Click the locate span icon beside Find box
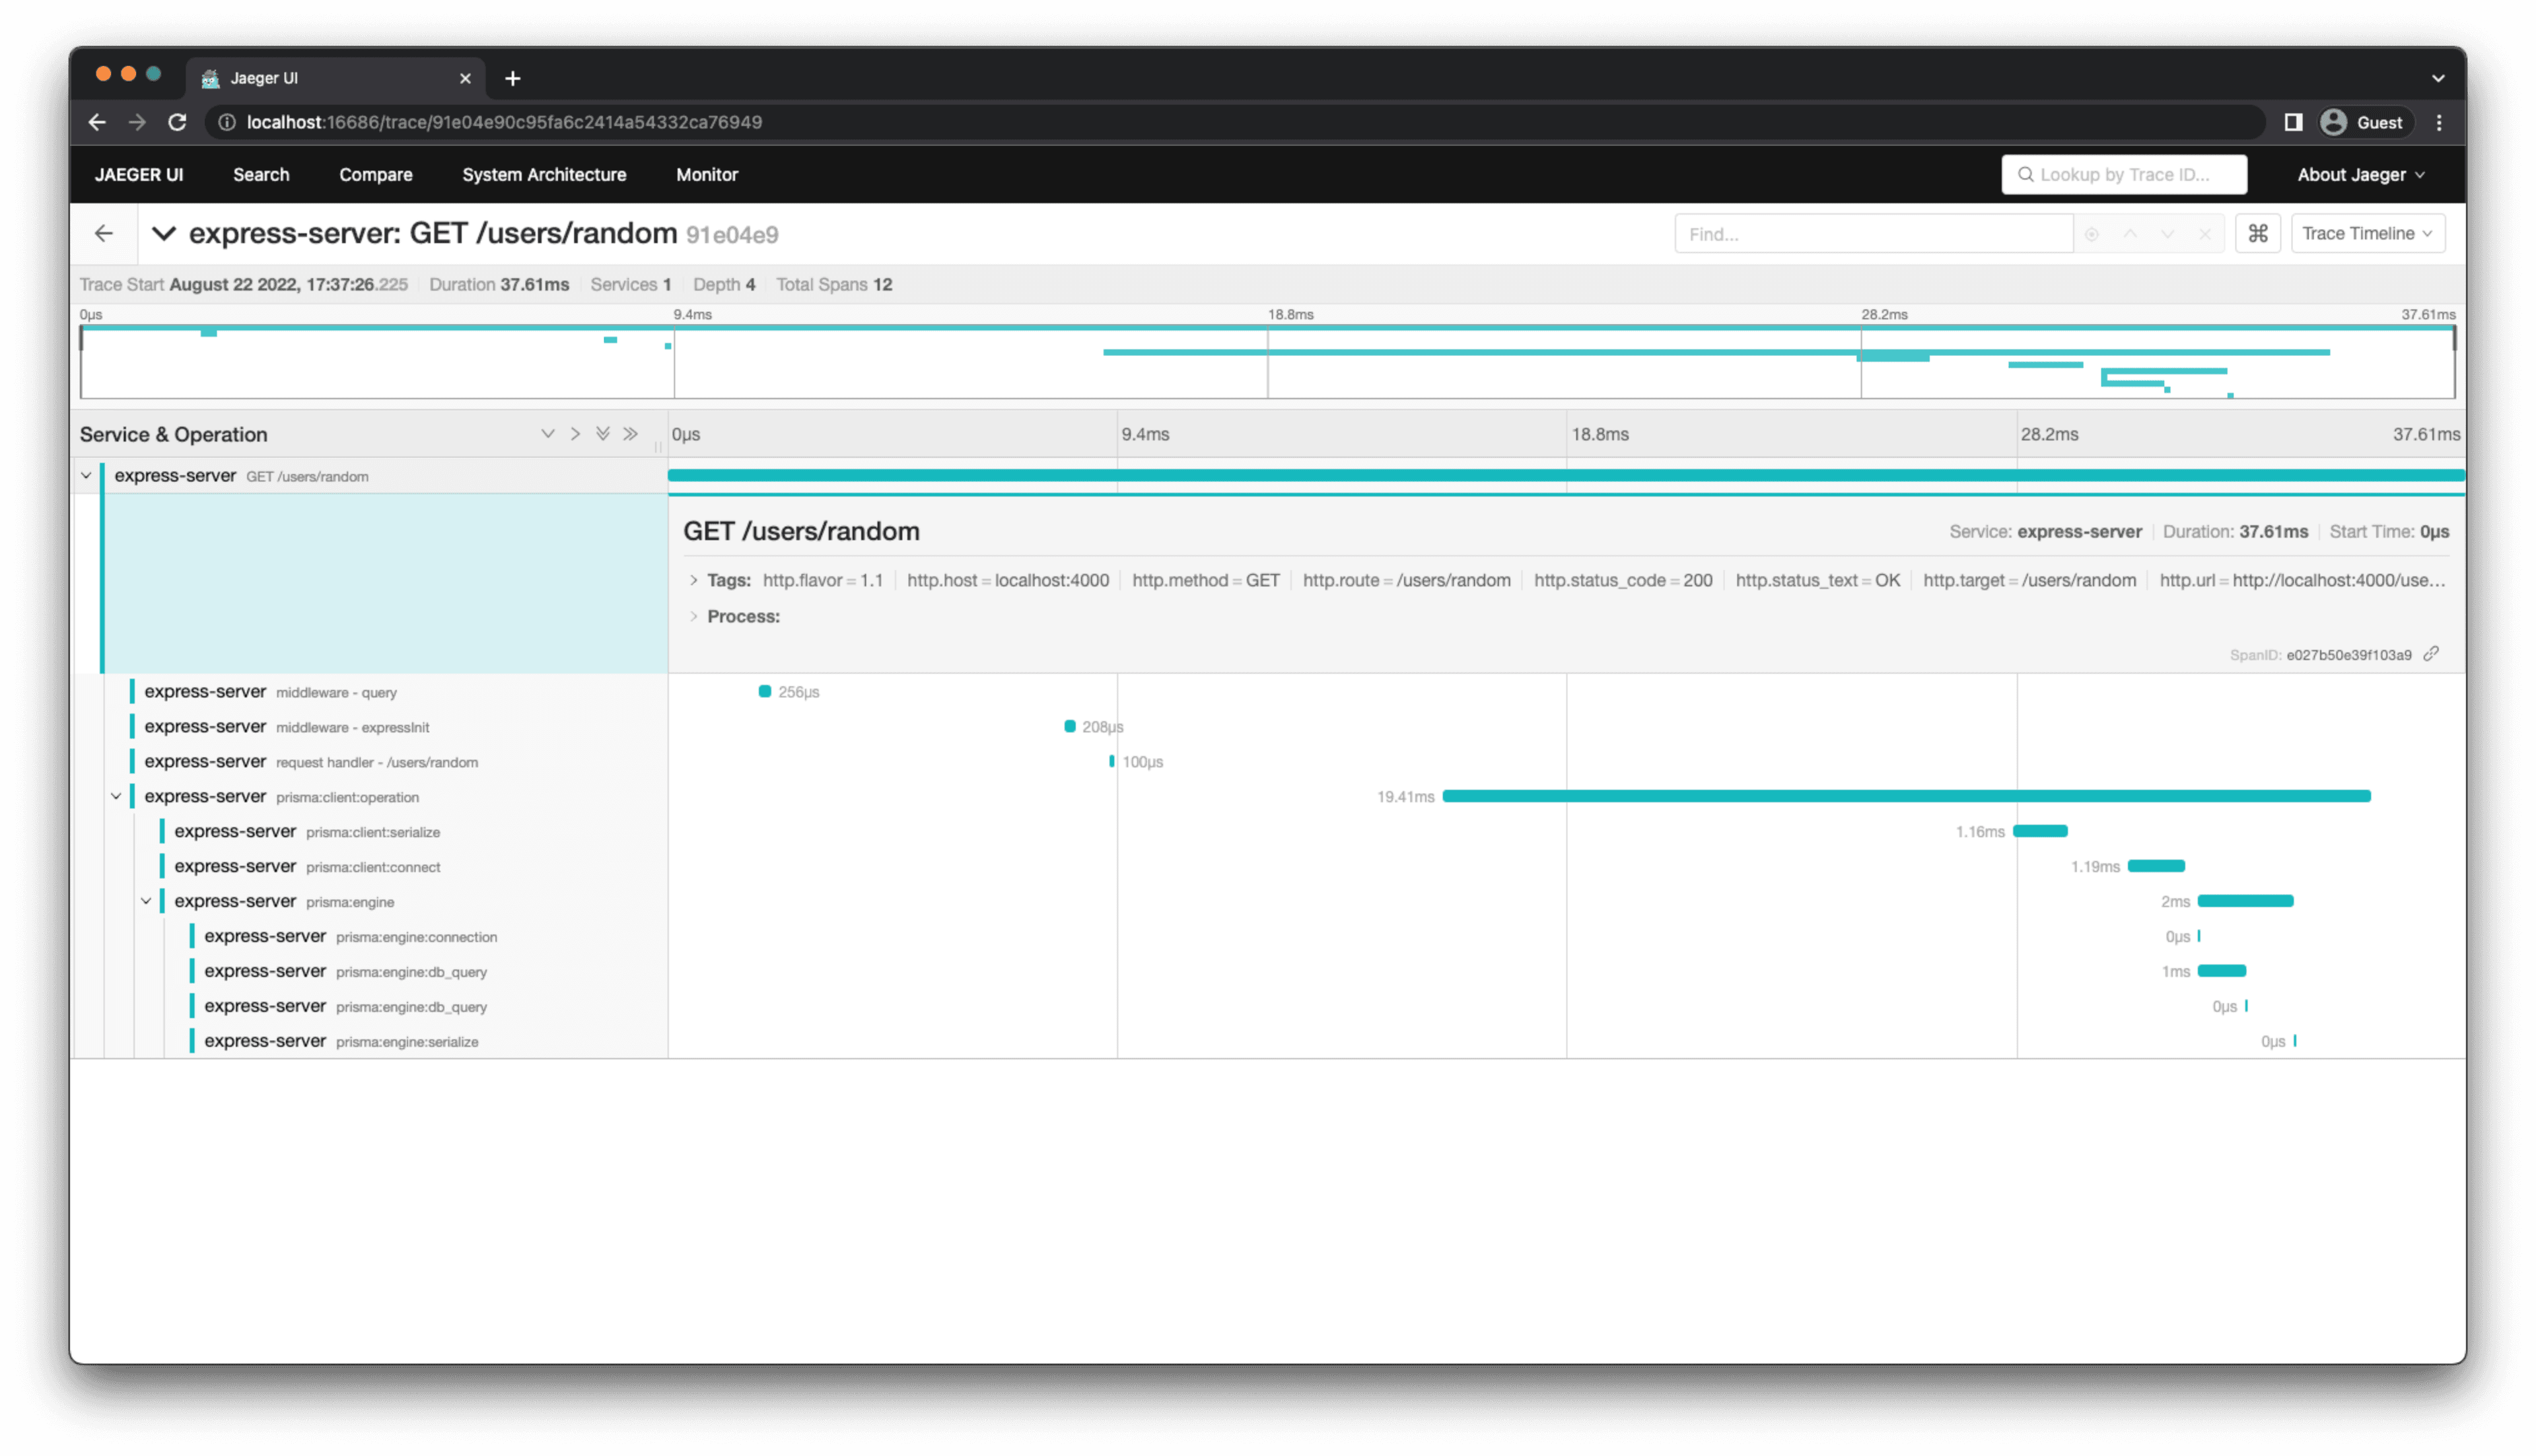This screenshot has height=1456, width=2536. [x=2092, y=233]
